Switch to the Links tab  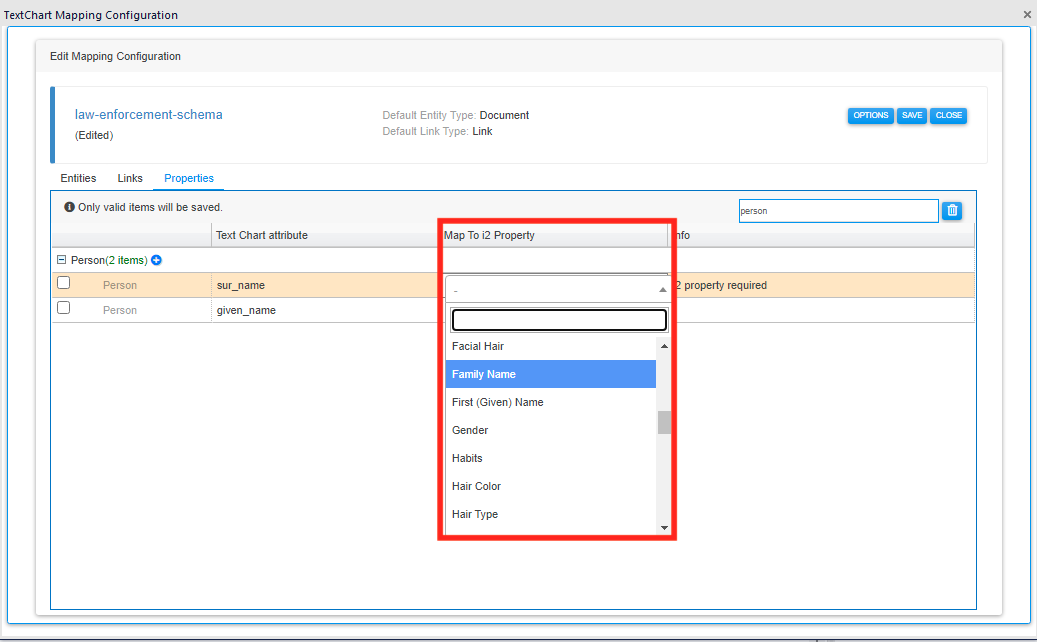[130, 178]
